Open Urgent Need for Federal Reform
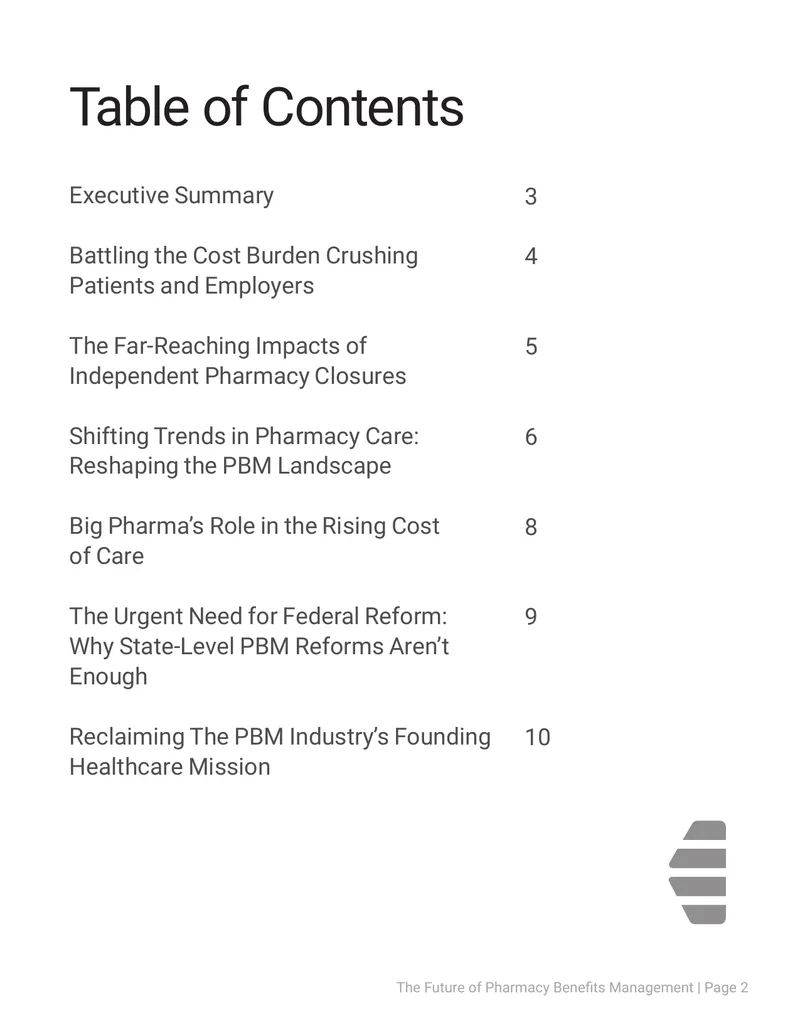The height and width of the screenshot is (1035, 800). (x=259, y=646)
